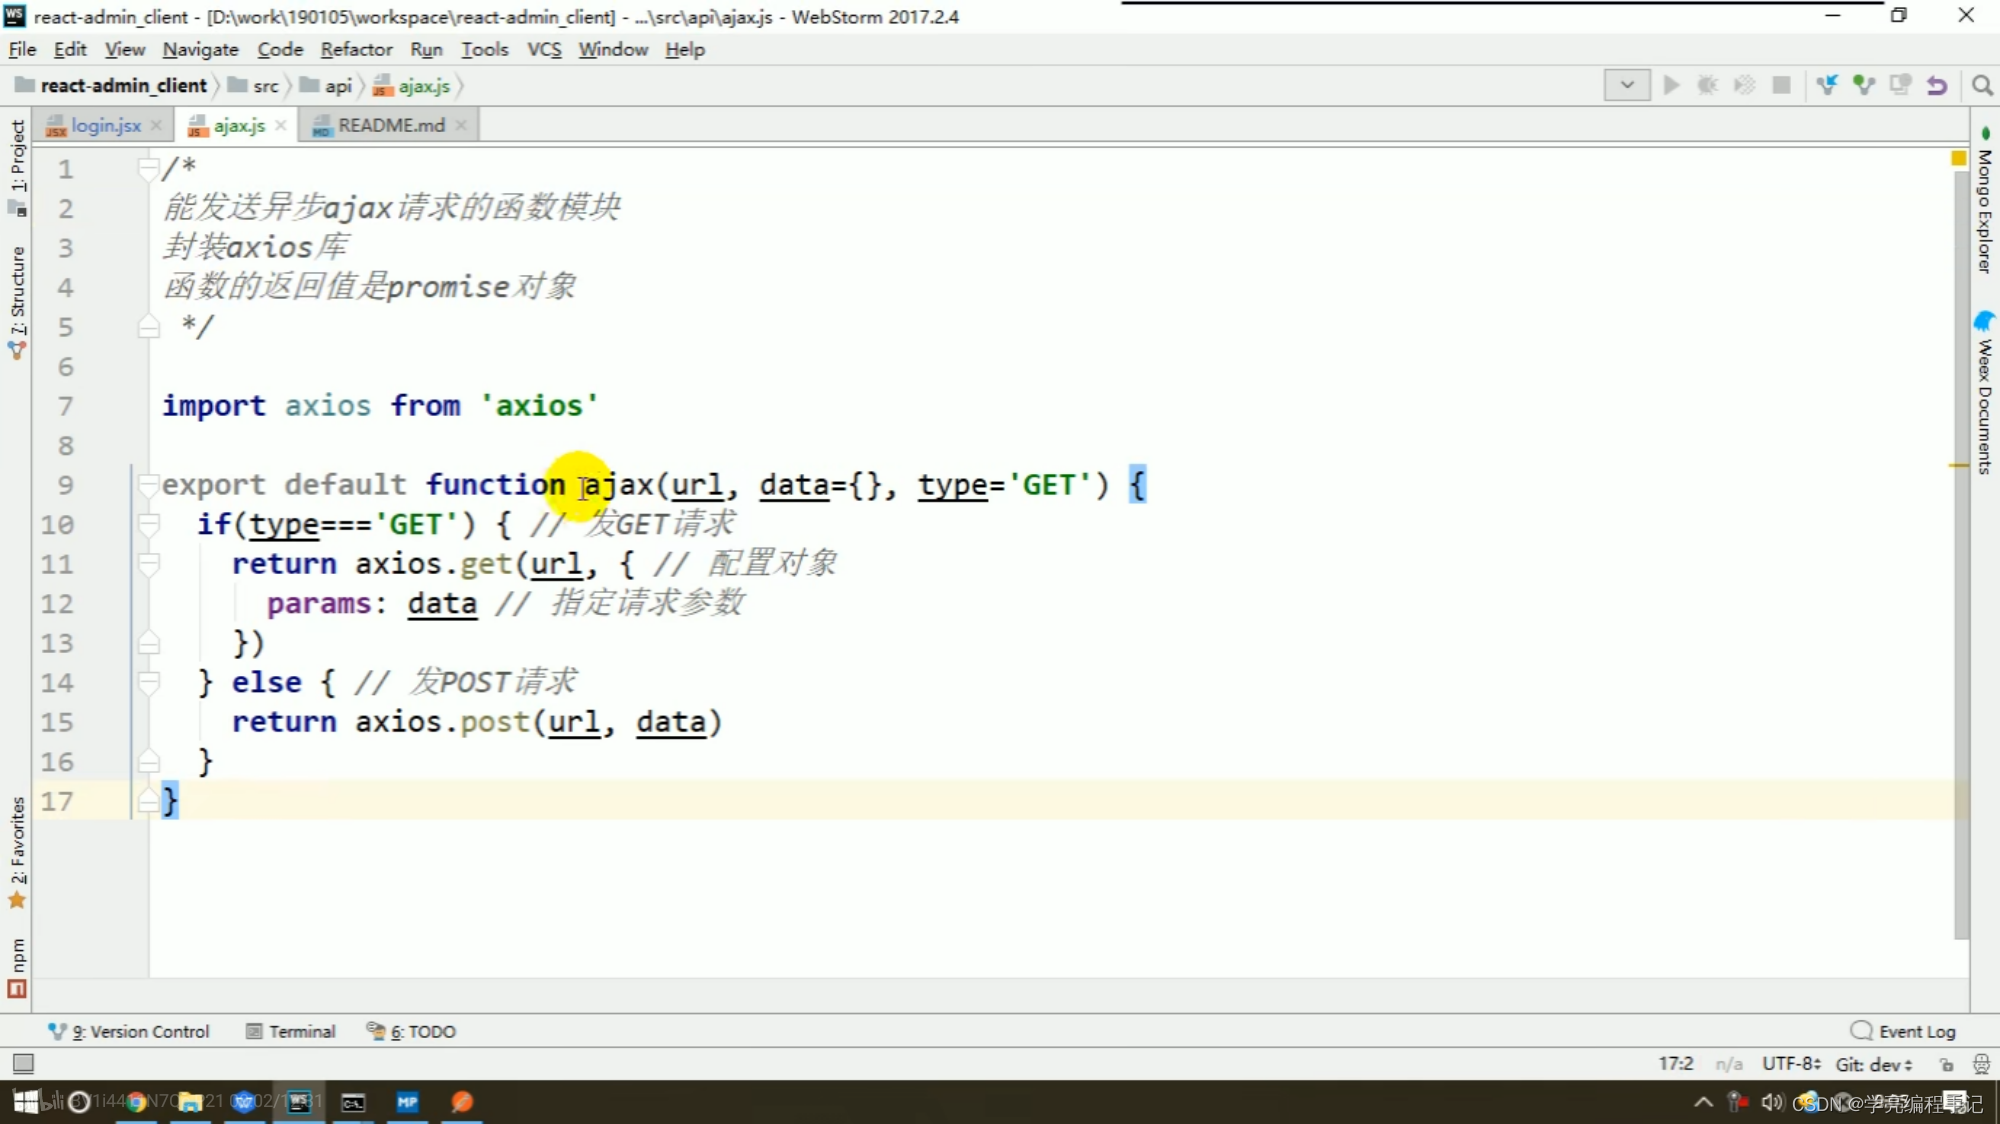
Task: Click the Hector inspector icon
Action: (x=1981, y=1064)
